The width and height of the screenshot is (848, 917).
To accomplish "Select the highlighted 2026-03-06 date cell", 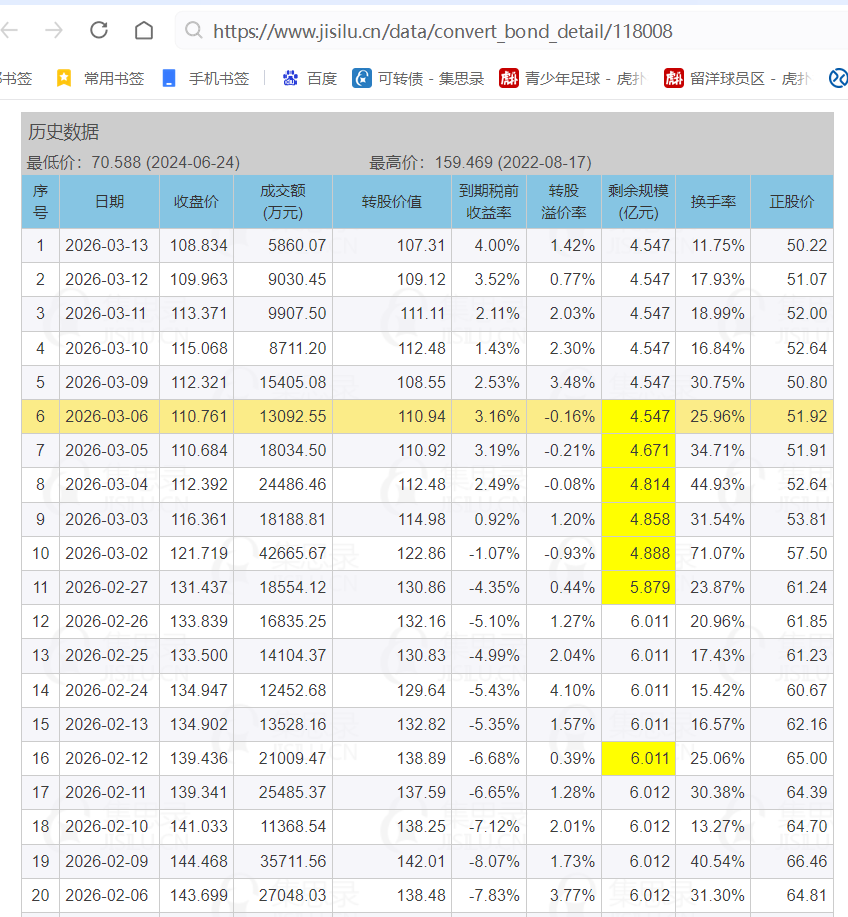I will pyautogui.click(x=106, y=416).
